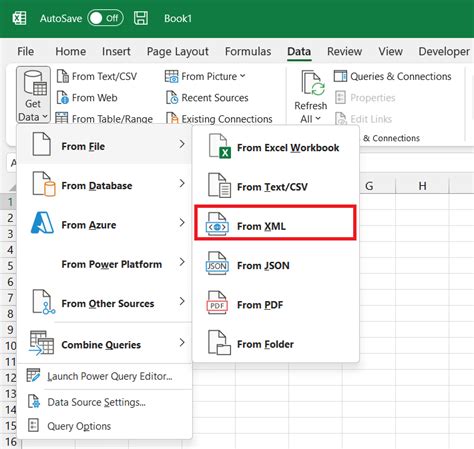
Task: Click the From Other Sources icon
Action: (x=44, y=302)
